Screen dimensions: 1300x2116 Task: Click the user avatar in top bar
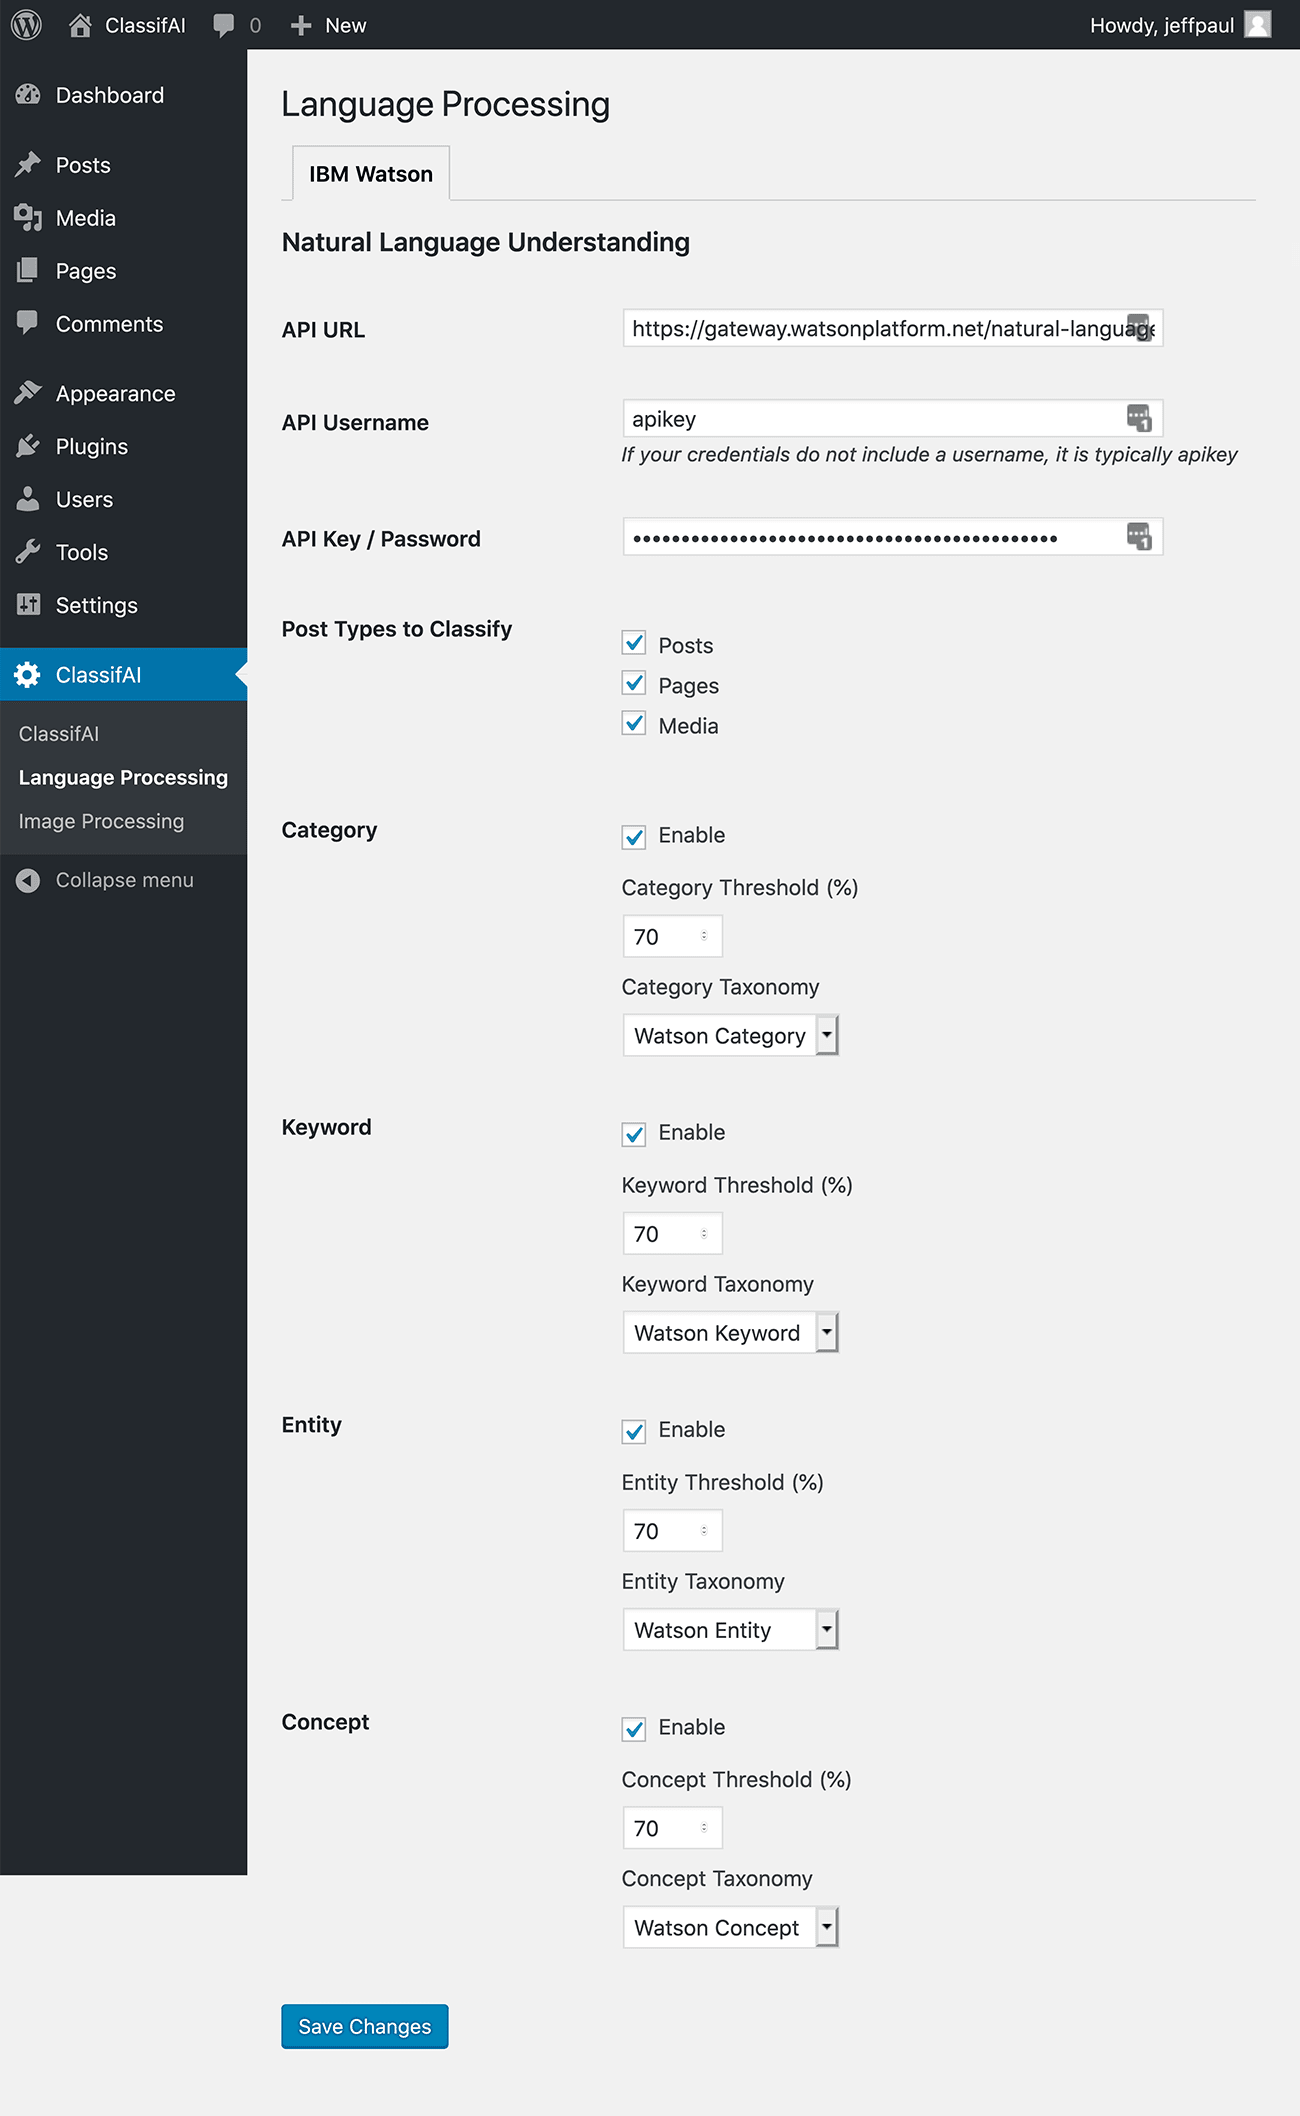tap(1258, 25)
